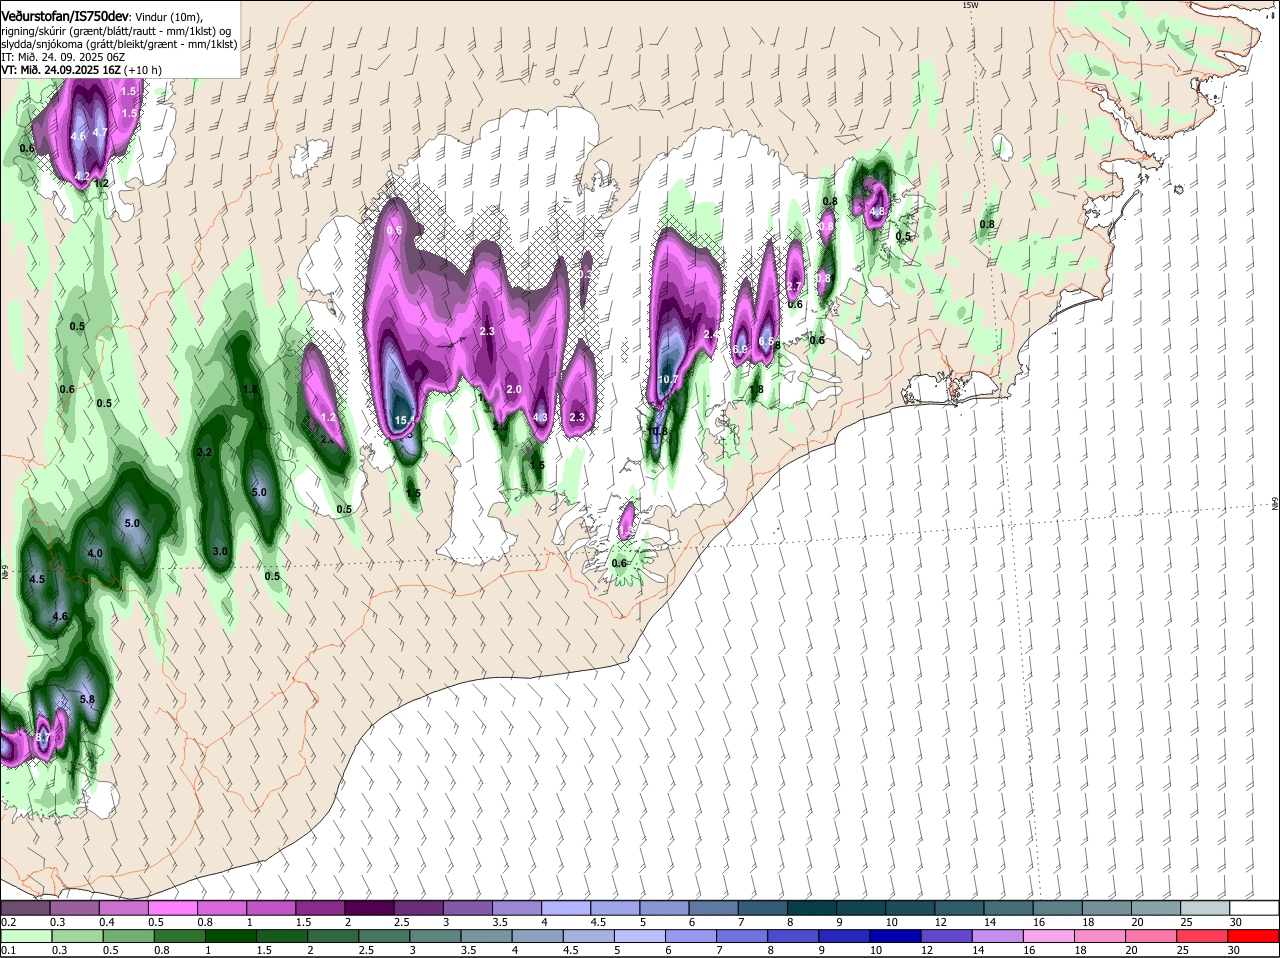Select the lavender swatch labeled 4 in snow legend

click(566, 908)
